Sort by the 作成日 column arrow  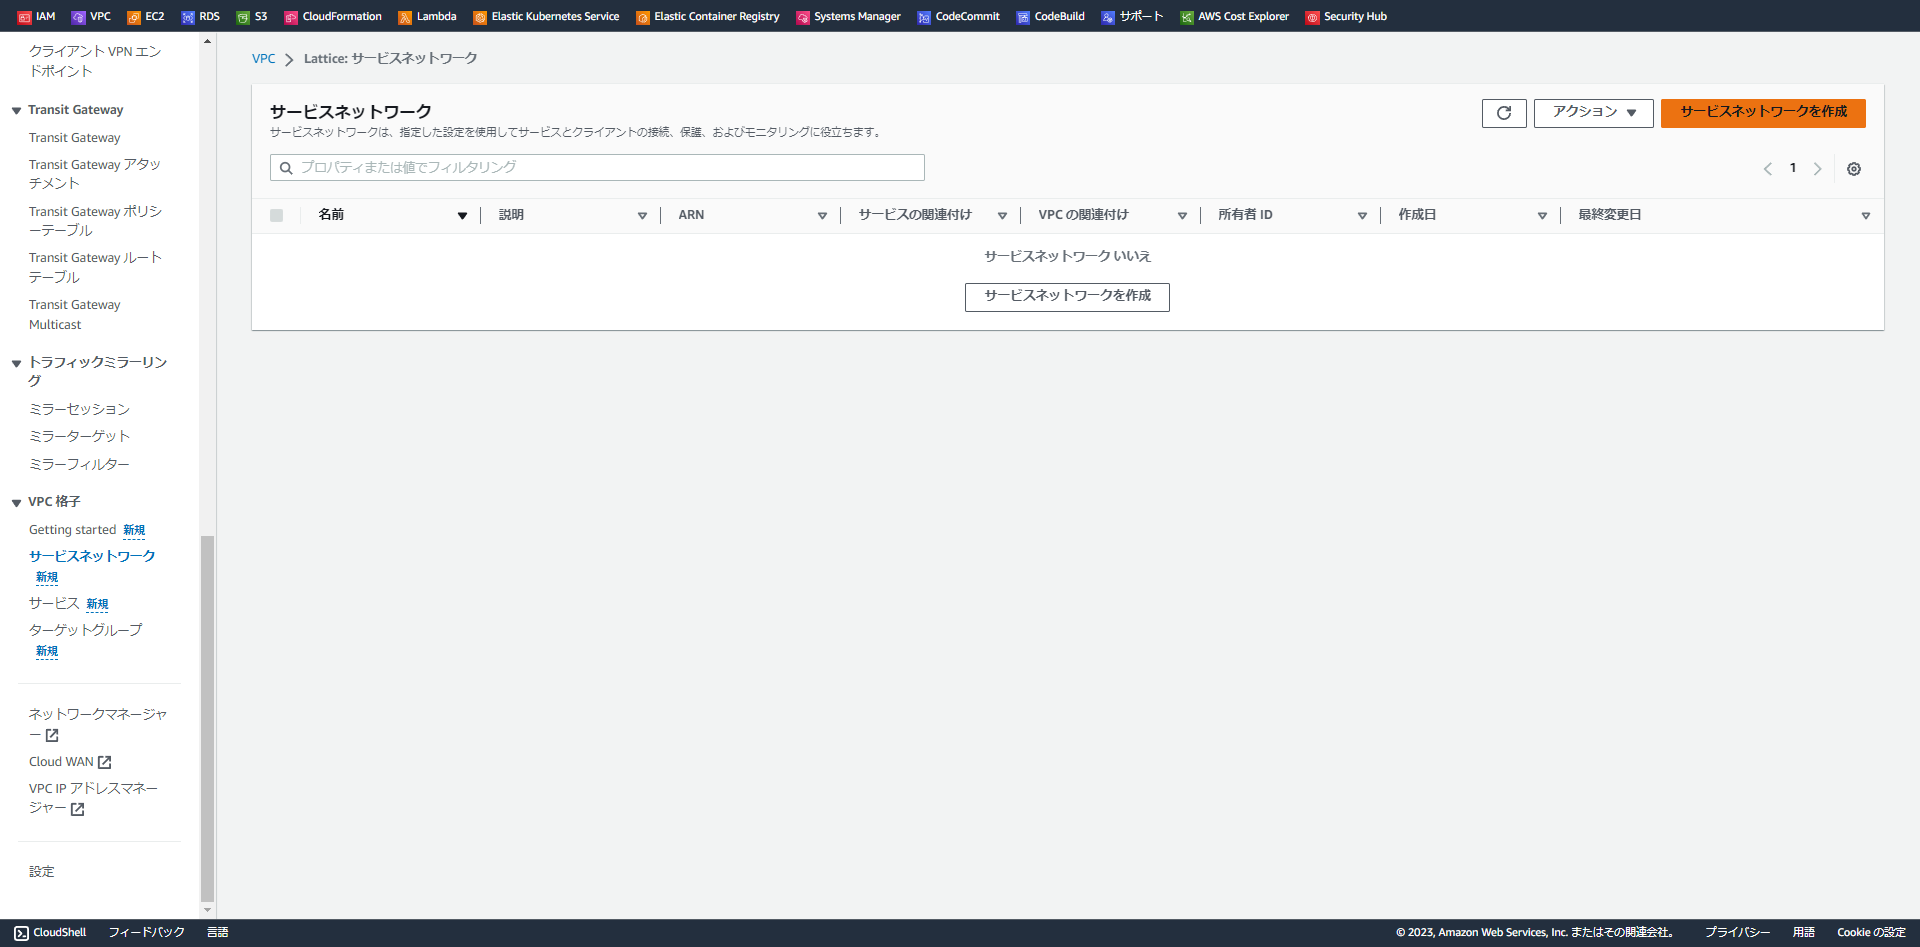[x=1542, y=216]
